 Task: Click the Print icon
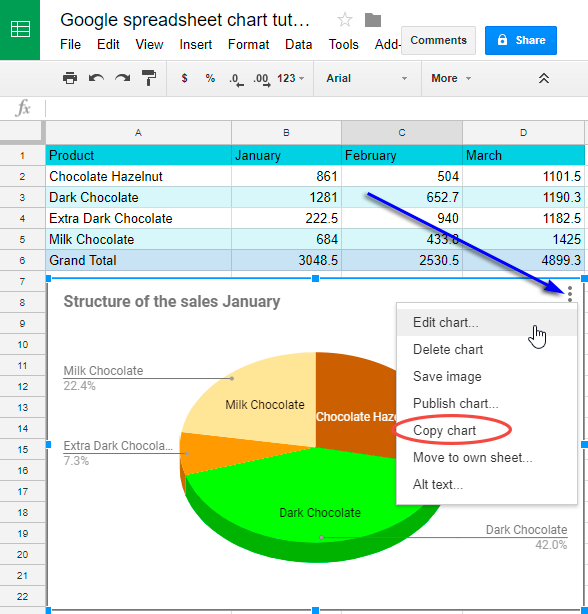(70, 78)
